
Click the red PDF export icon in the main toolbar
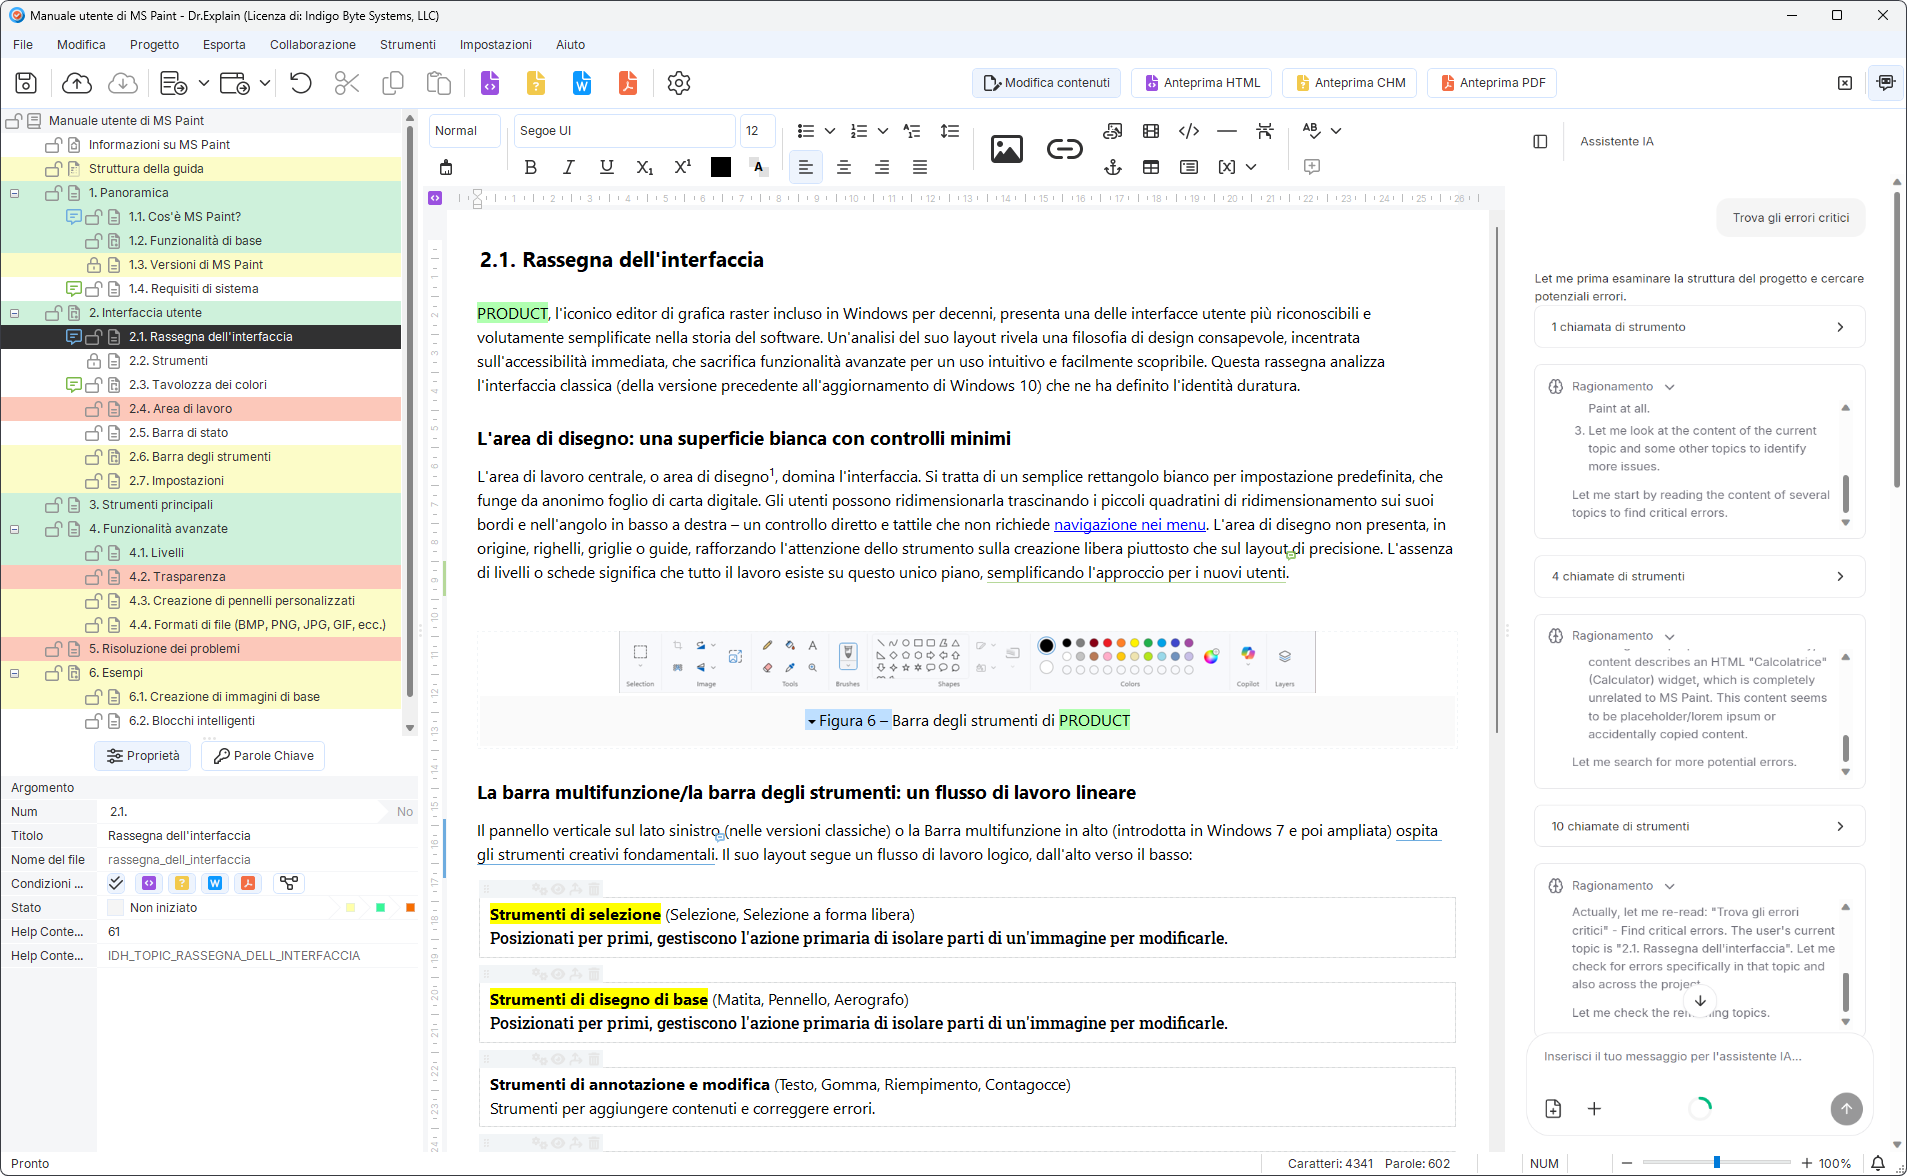(628, 83)
